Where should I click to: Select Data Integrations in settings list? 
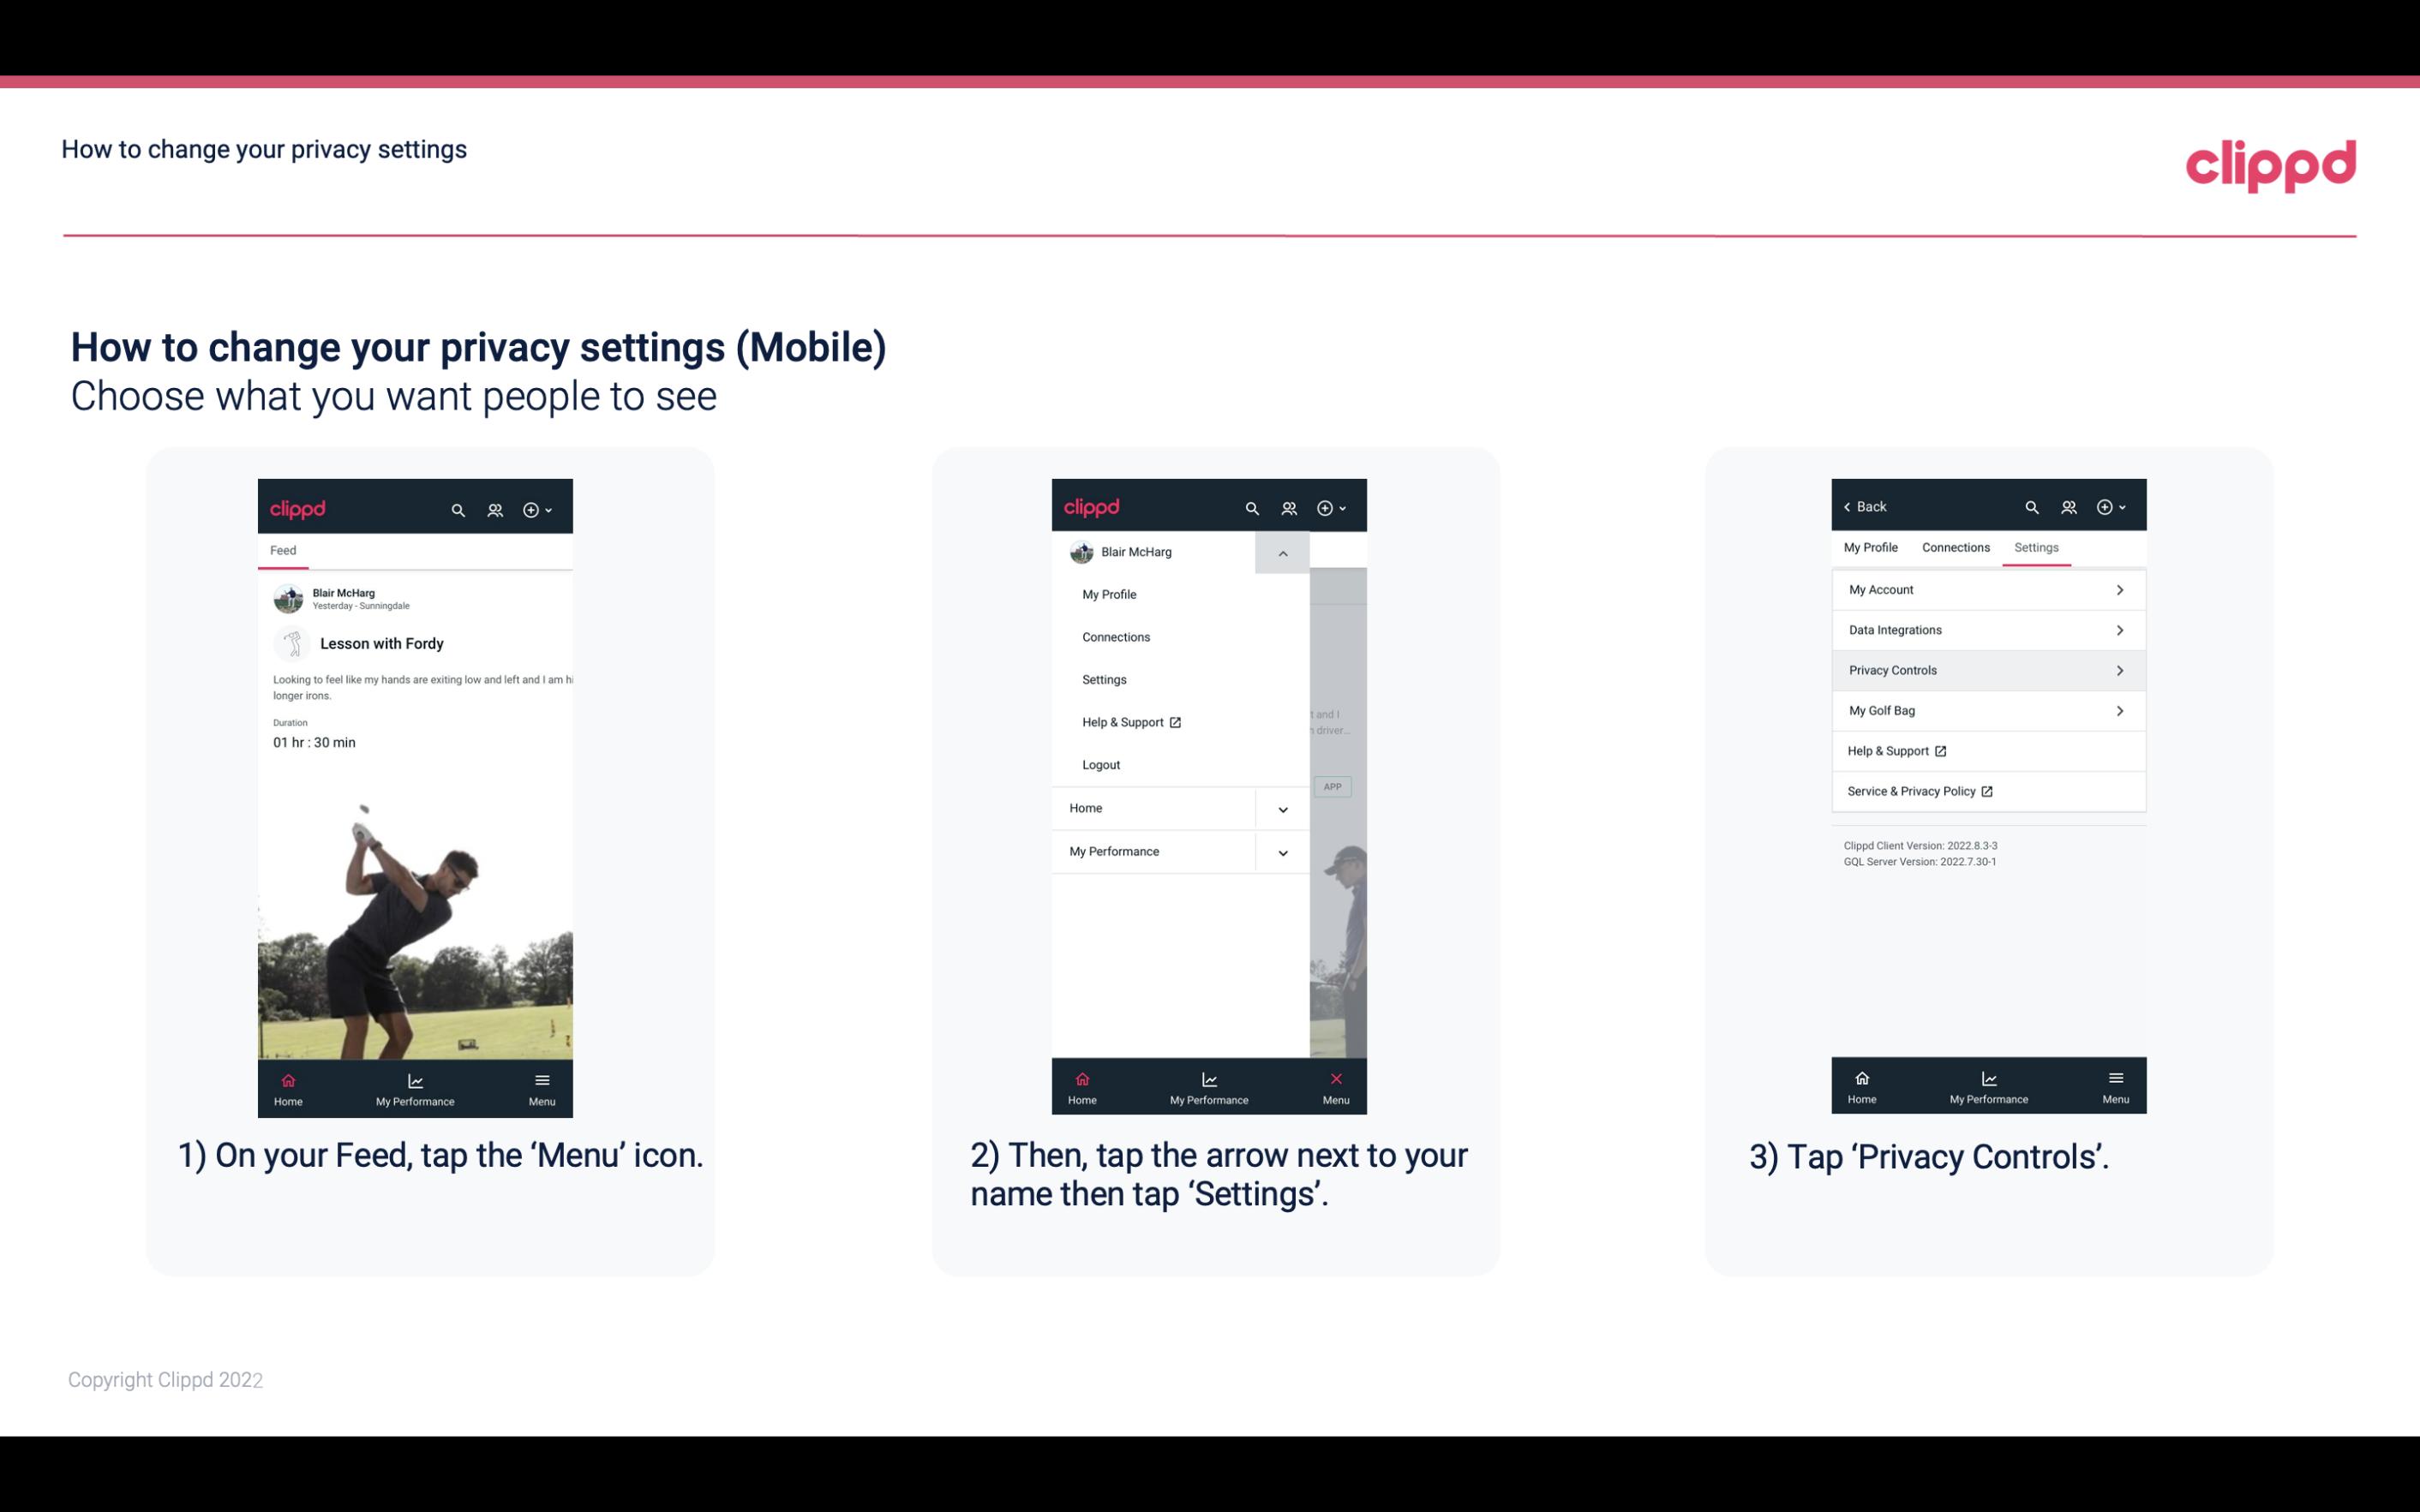(1985, 629)
